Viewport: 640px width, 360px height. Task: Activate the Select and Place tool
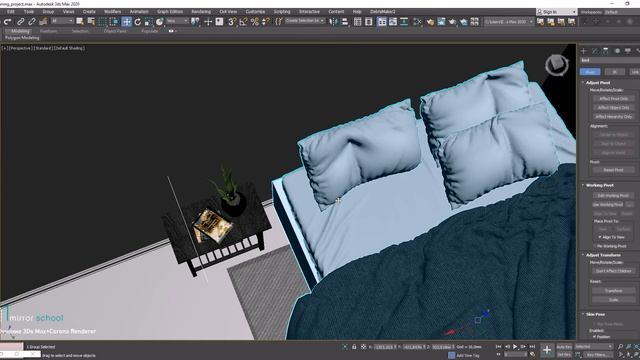[x=160, y=22]
